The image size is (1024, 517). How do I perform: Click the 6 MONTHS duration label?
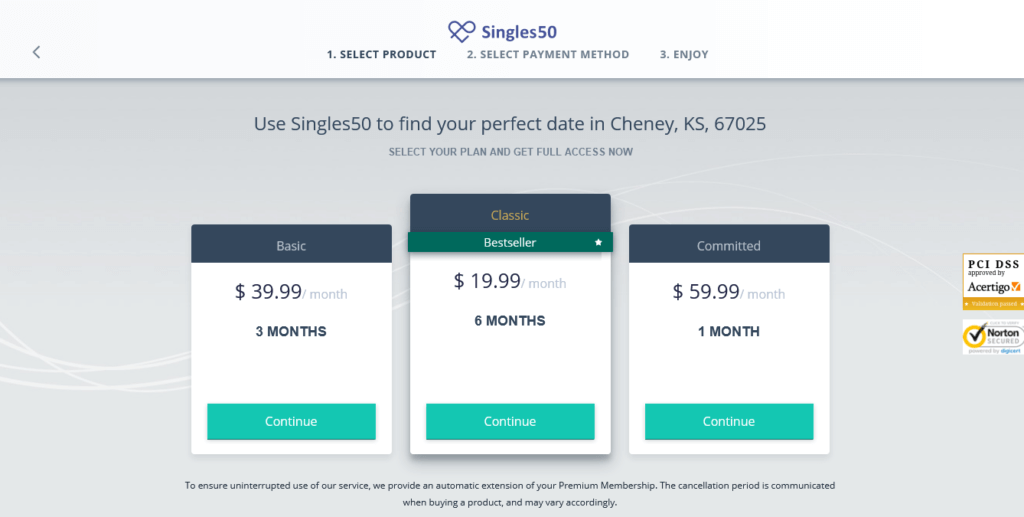click(510, 321)
